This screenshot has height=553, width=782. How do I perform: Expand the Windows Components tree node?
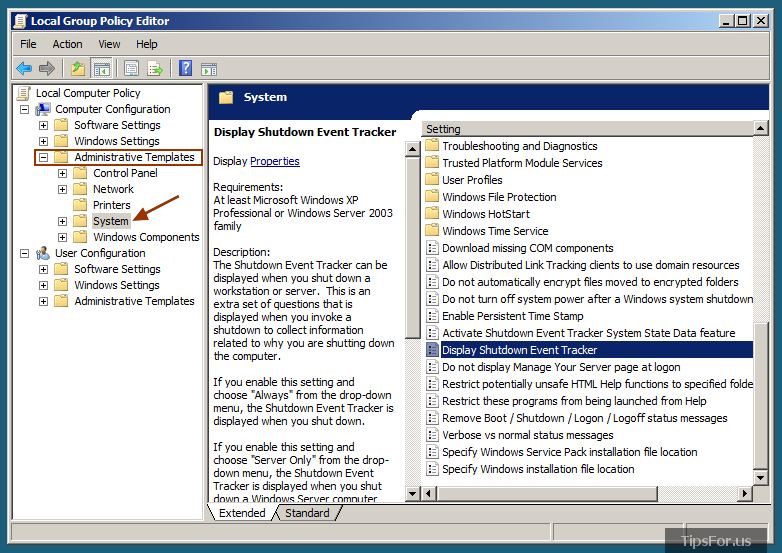tap(62, 237)
